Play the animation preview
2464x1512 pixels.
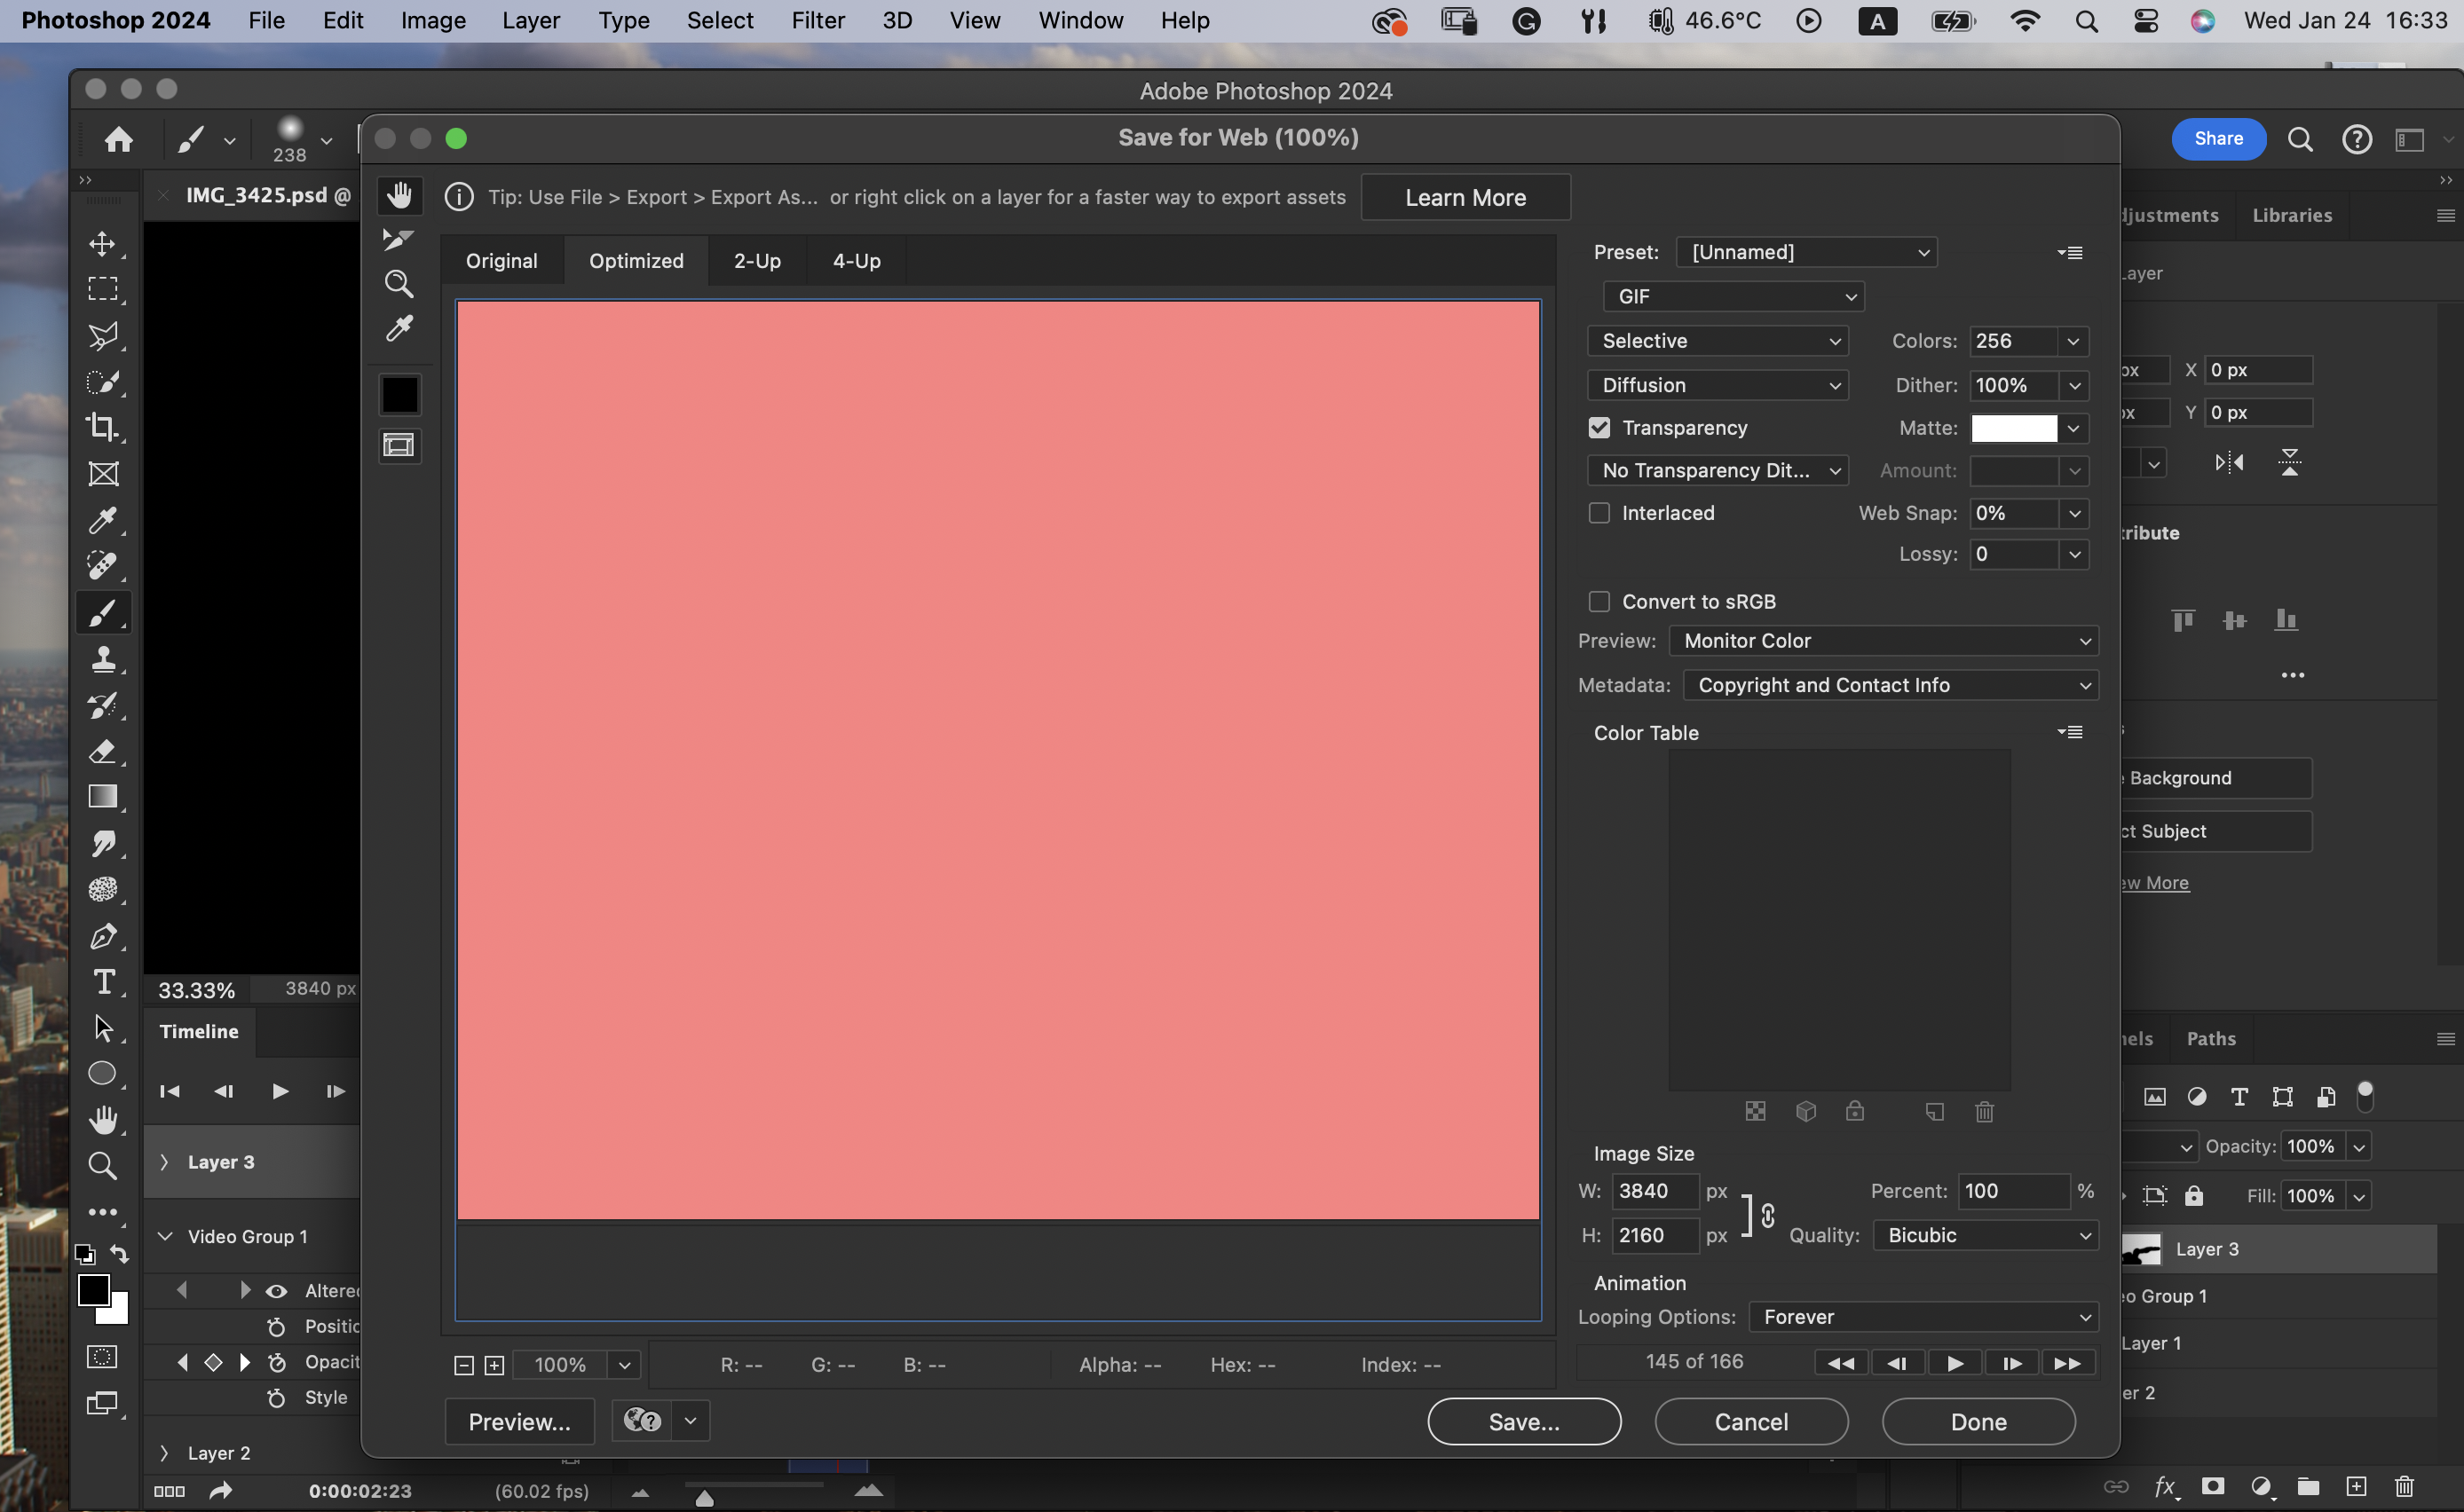click(x=1955, y=1363)
